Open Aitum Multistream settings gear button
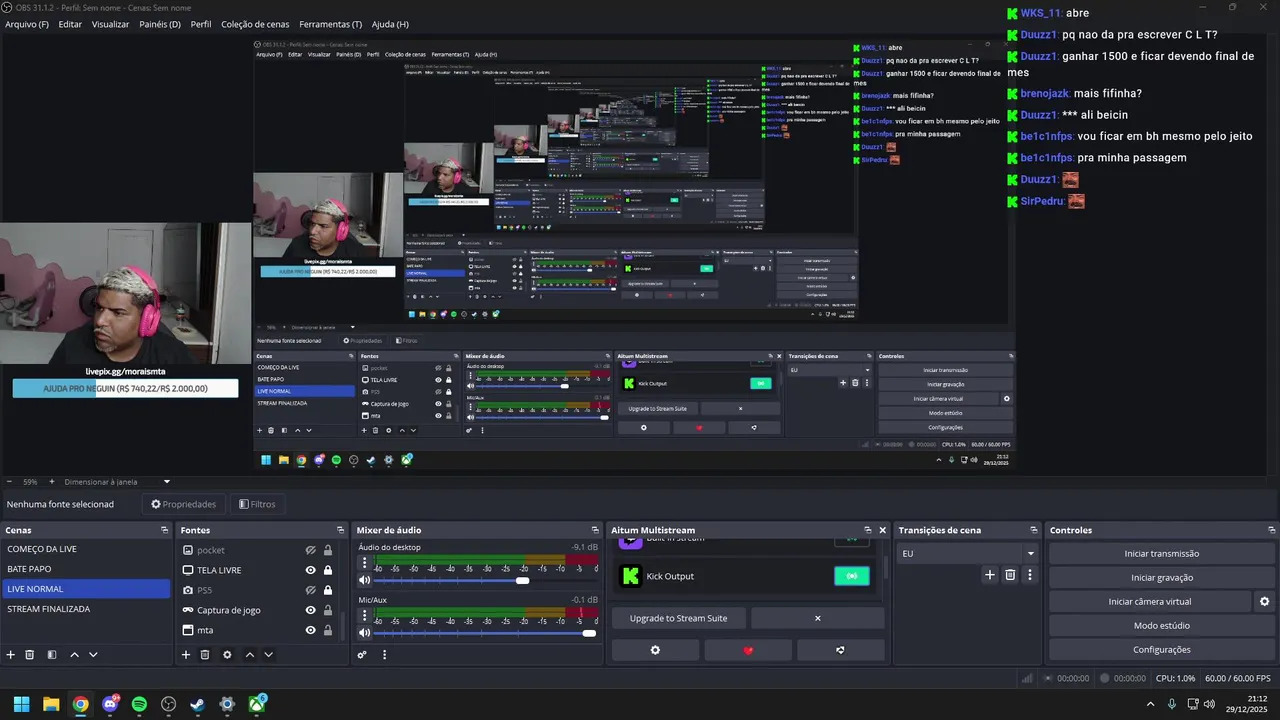The image size is (1280, 720). pos(656,650)
